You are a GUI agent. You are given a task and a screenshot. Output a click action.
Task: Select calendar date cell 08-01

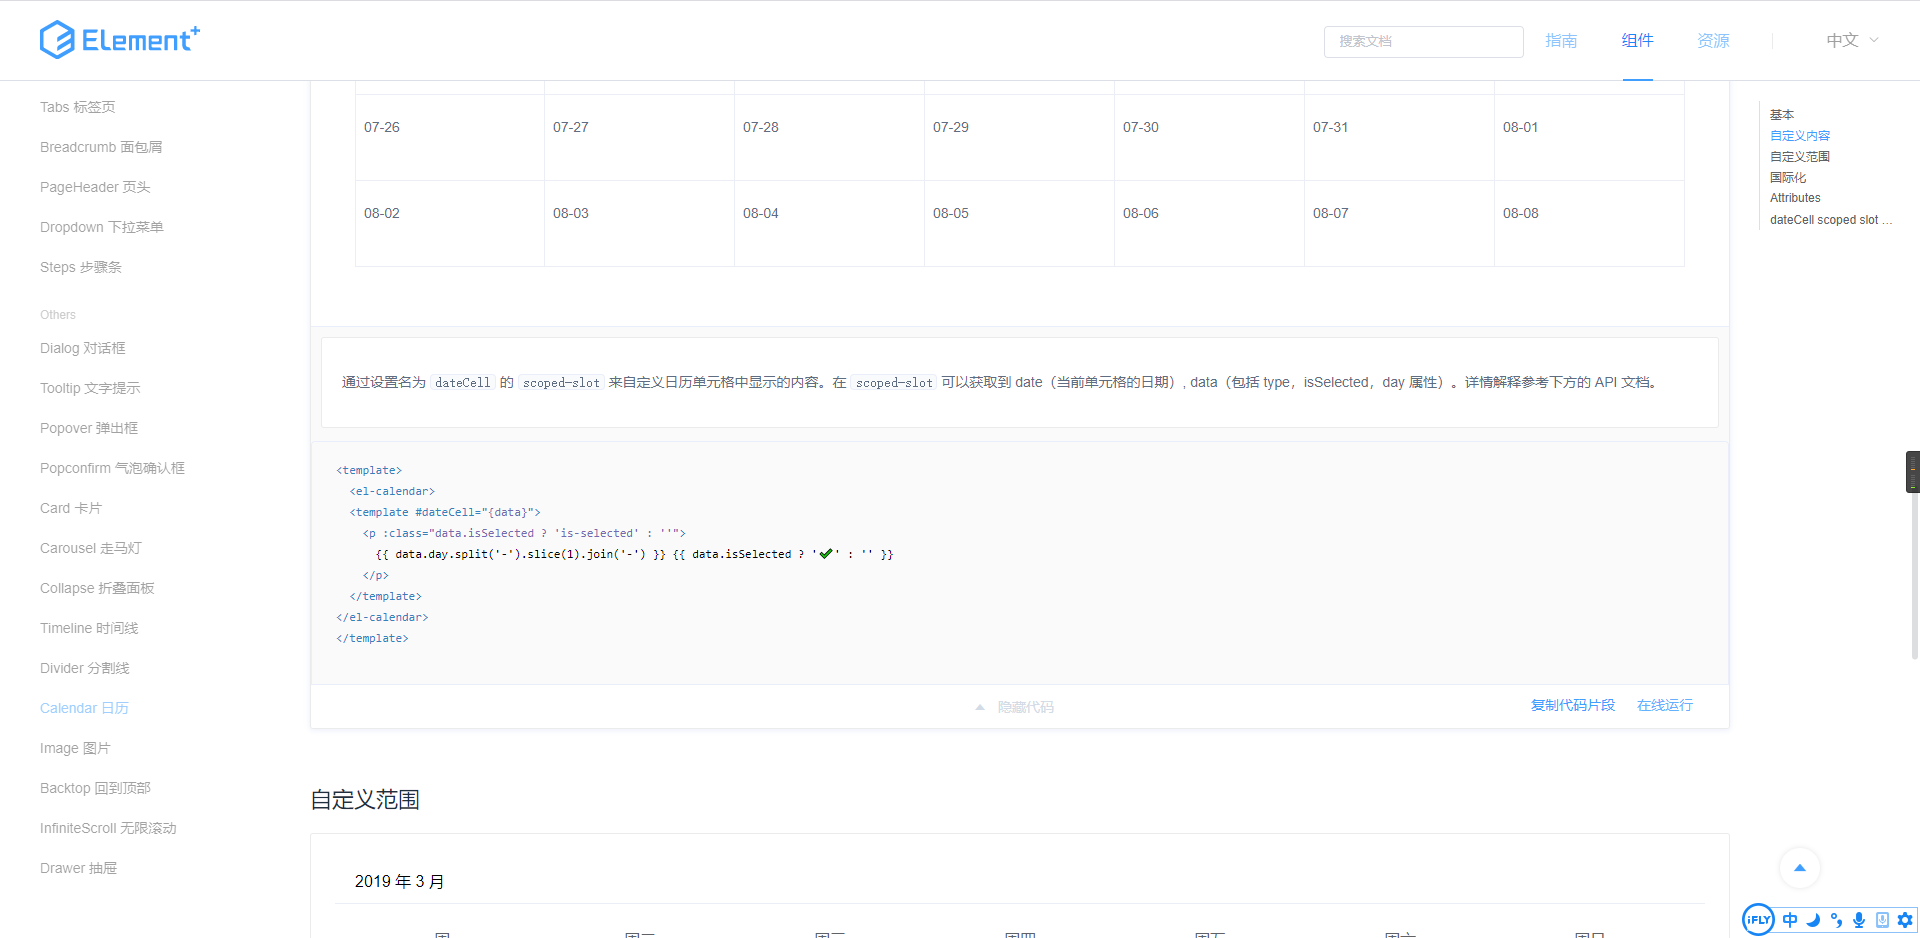point(1589,137)
